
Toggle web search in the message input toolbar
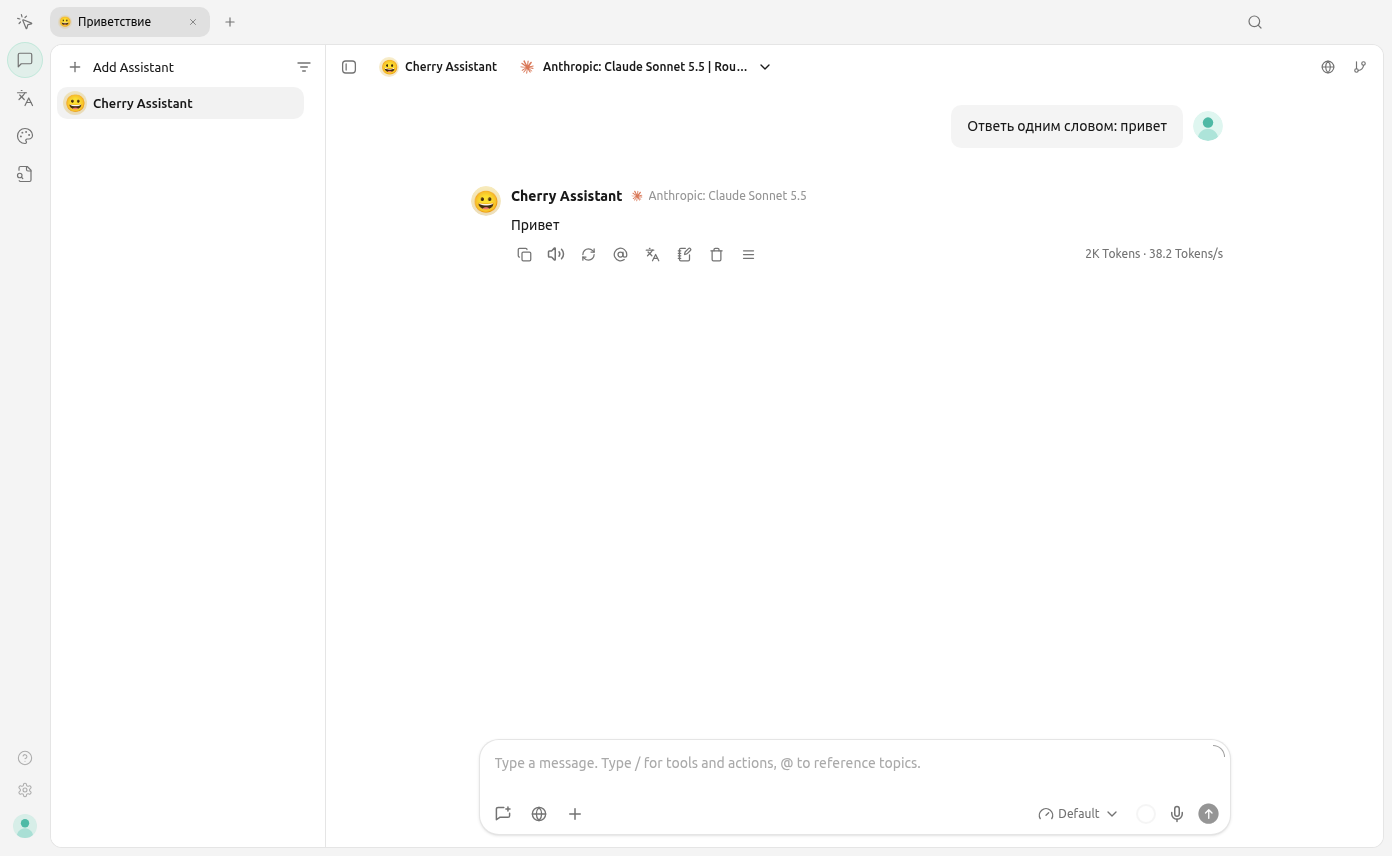539,814
